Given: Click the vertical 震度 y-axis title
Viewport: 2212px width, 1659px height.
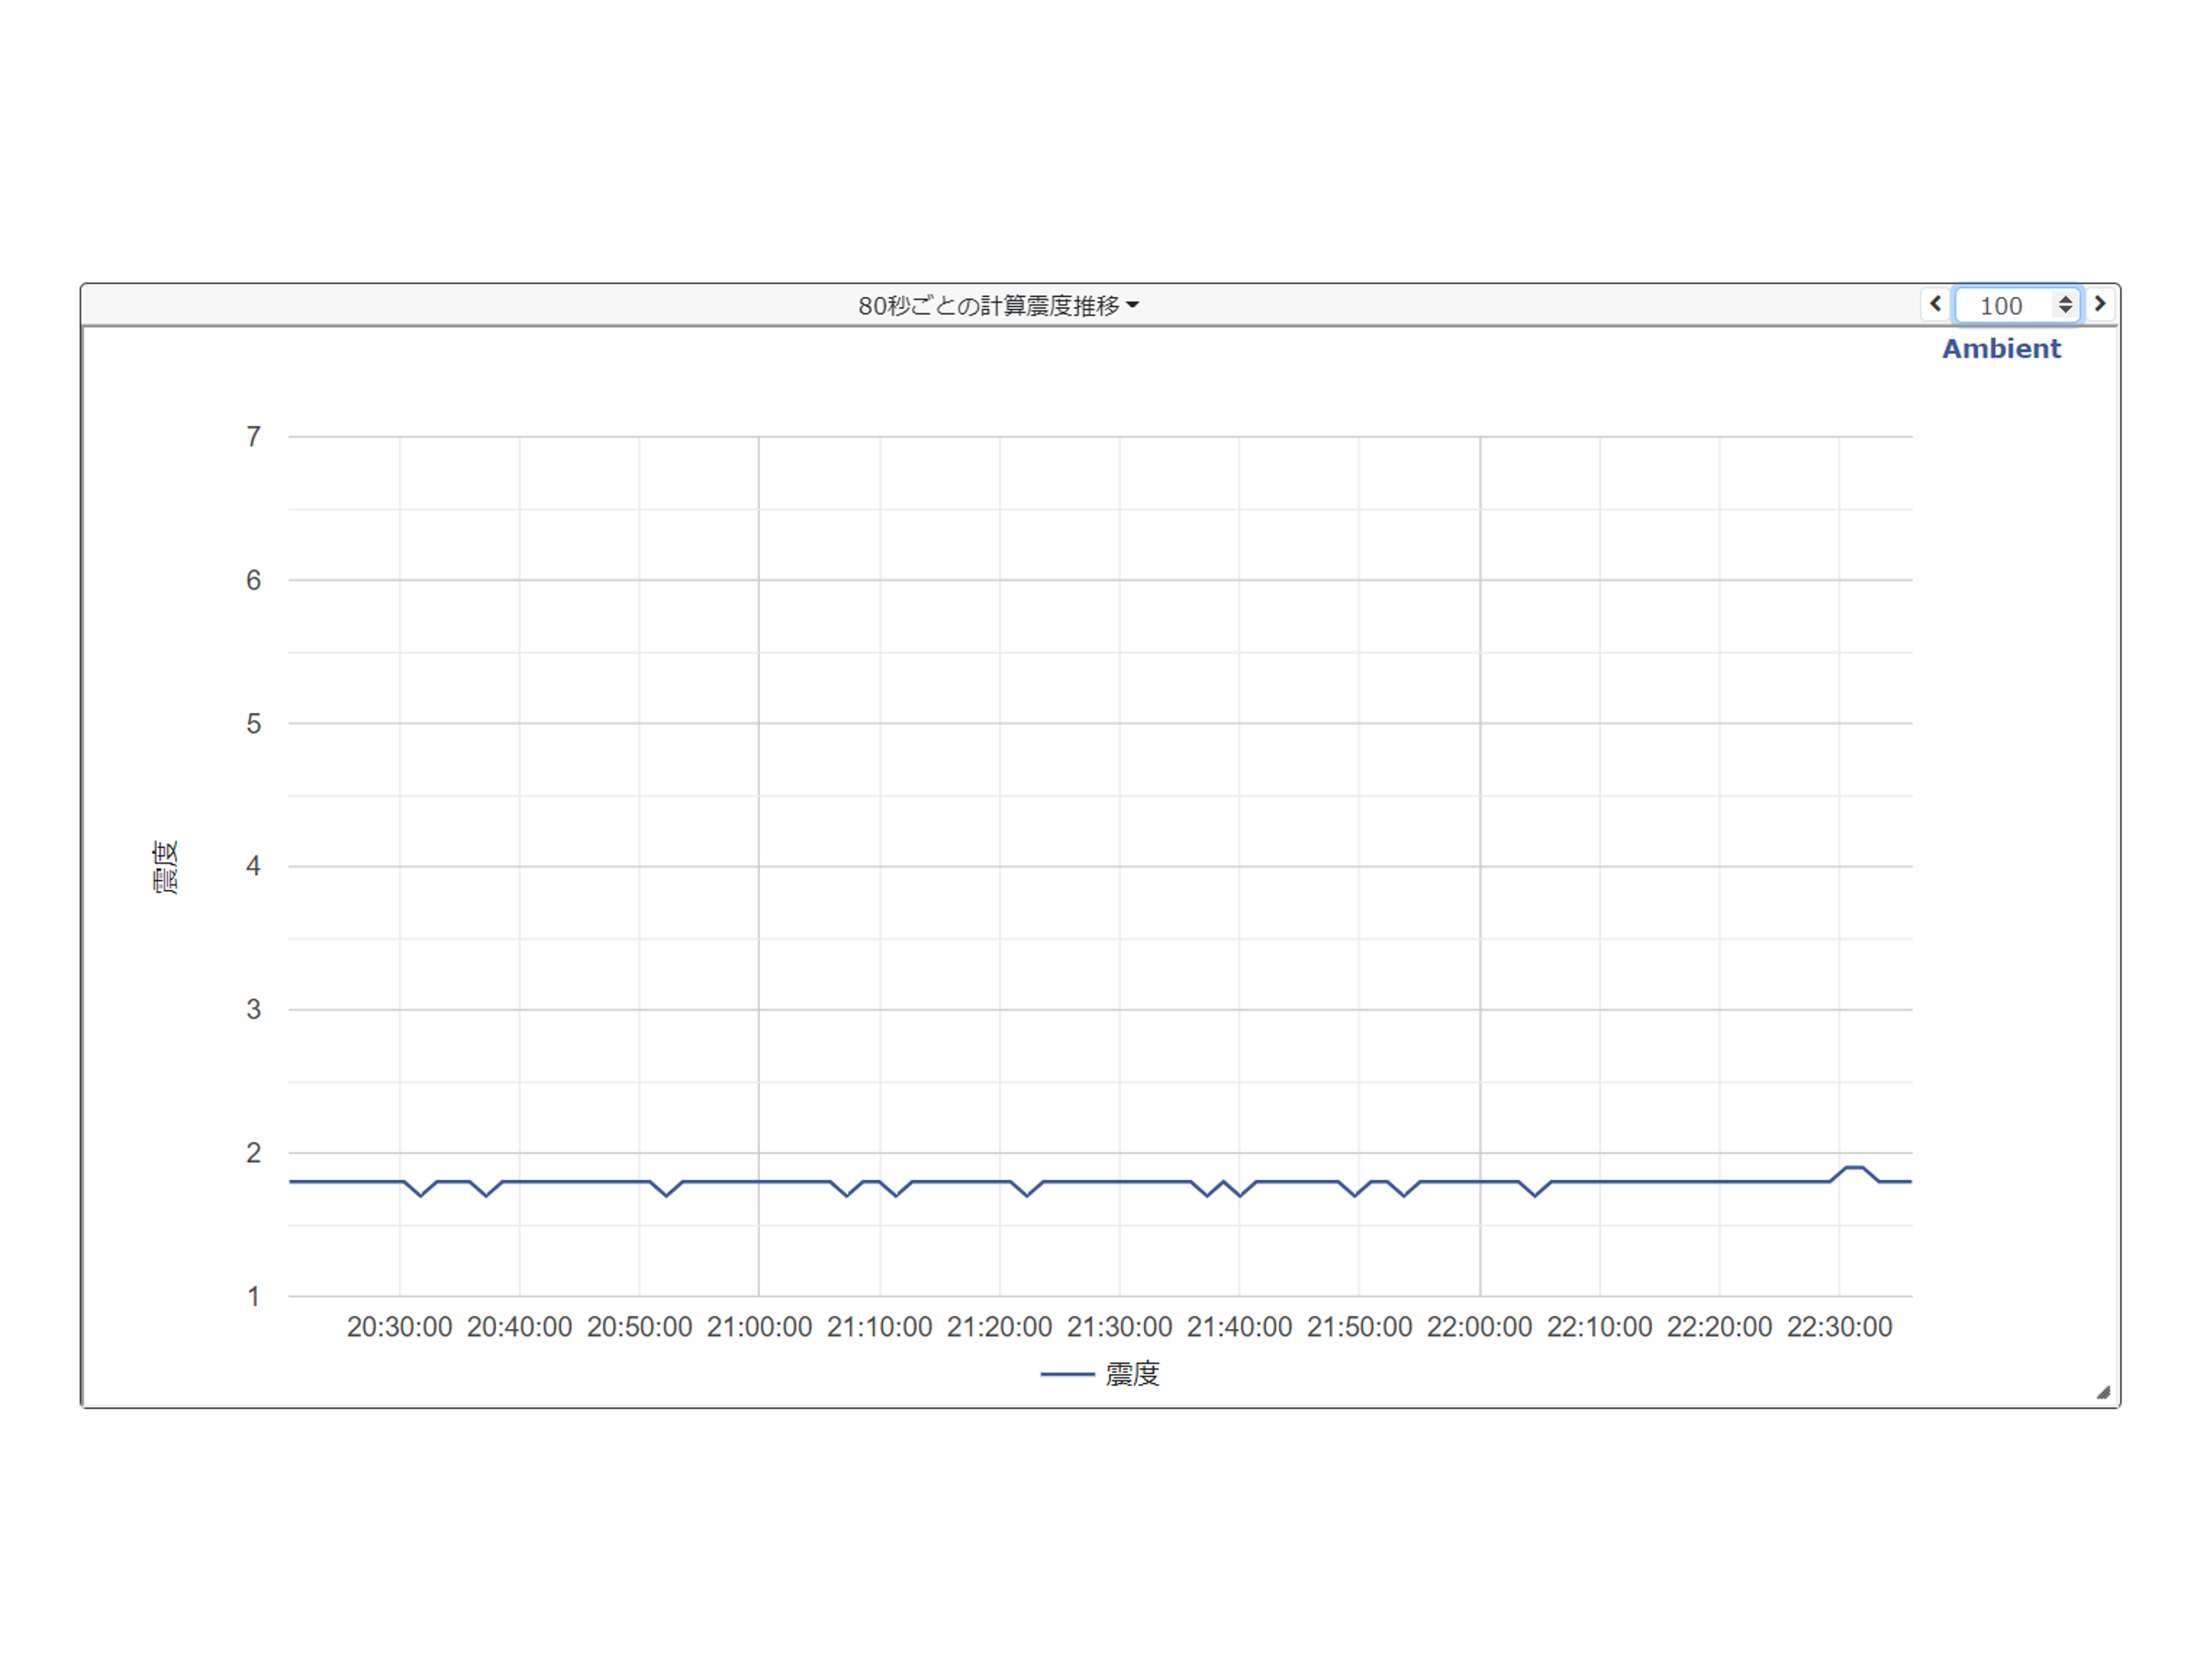Looking at the screenshot, I should pos(165,867).
